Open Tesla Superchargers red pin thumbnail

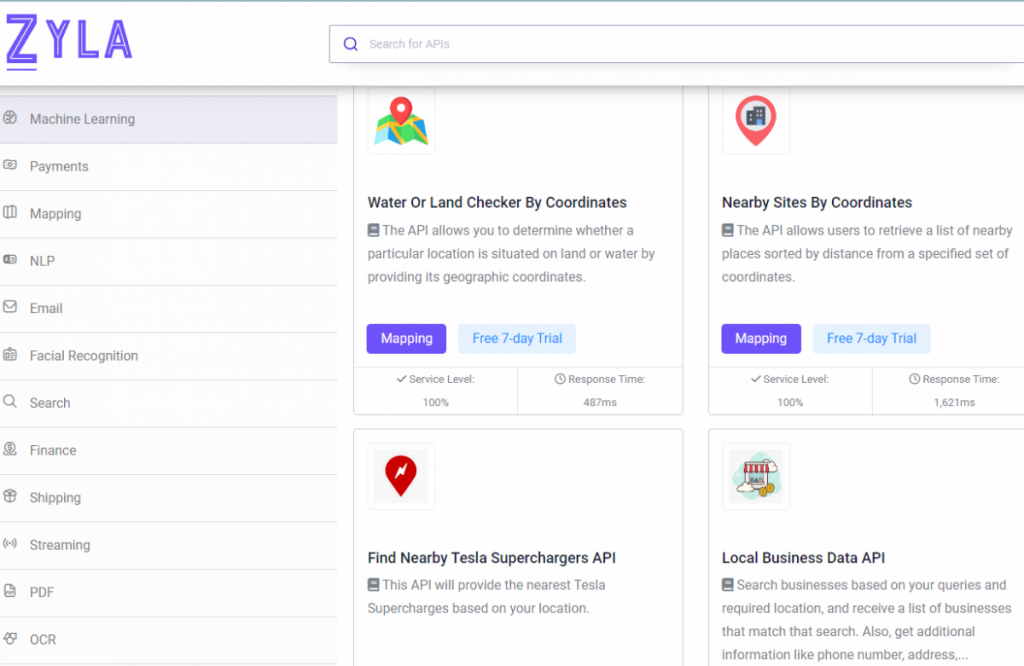(401, 476)
